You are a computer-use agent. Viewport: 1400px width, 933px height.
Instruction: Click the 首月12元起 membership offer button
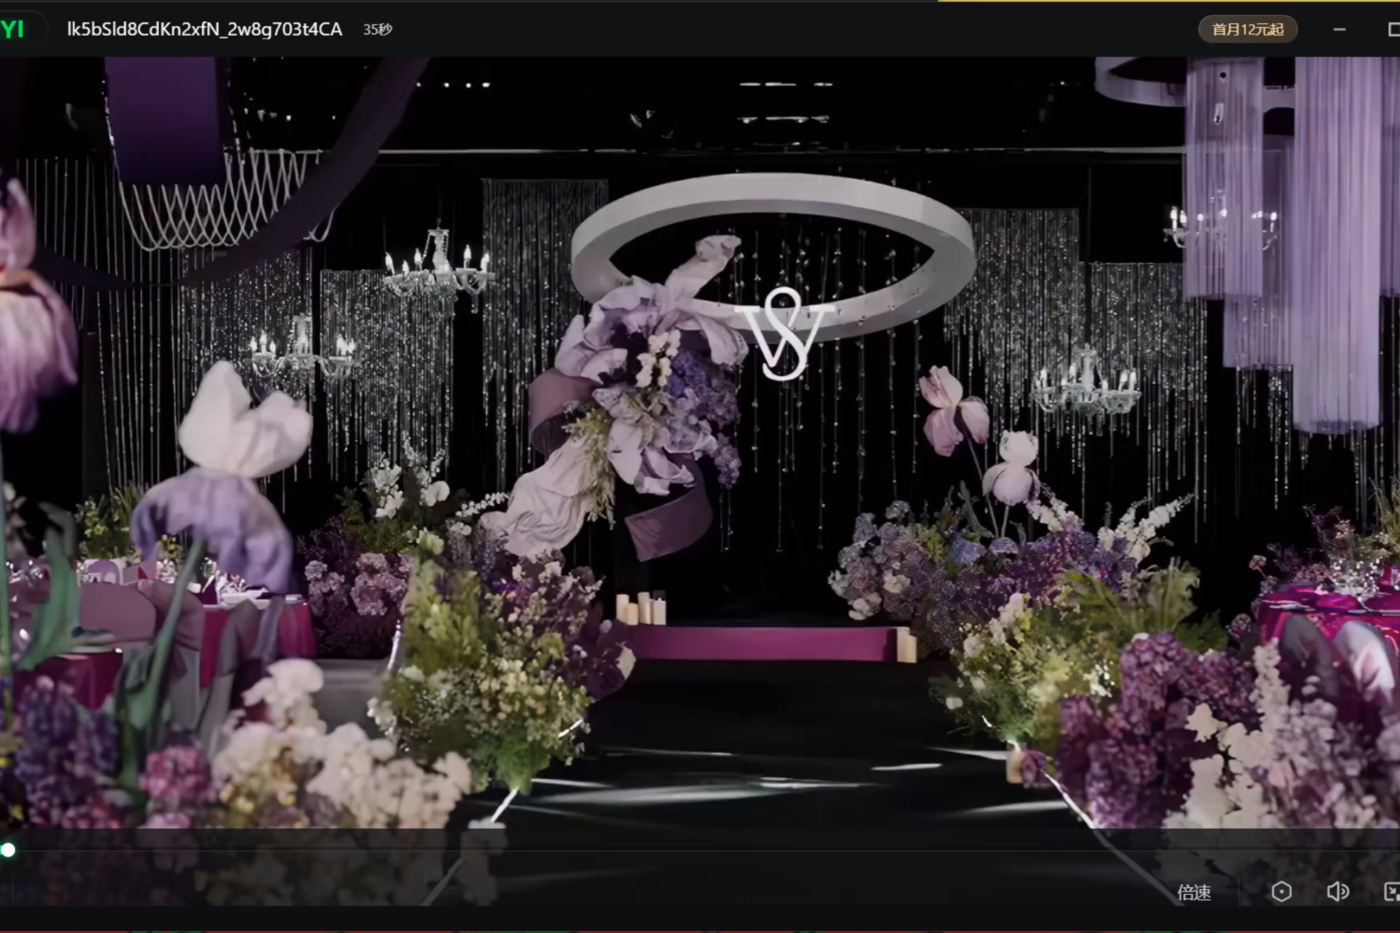tap(1248, 29)
